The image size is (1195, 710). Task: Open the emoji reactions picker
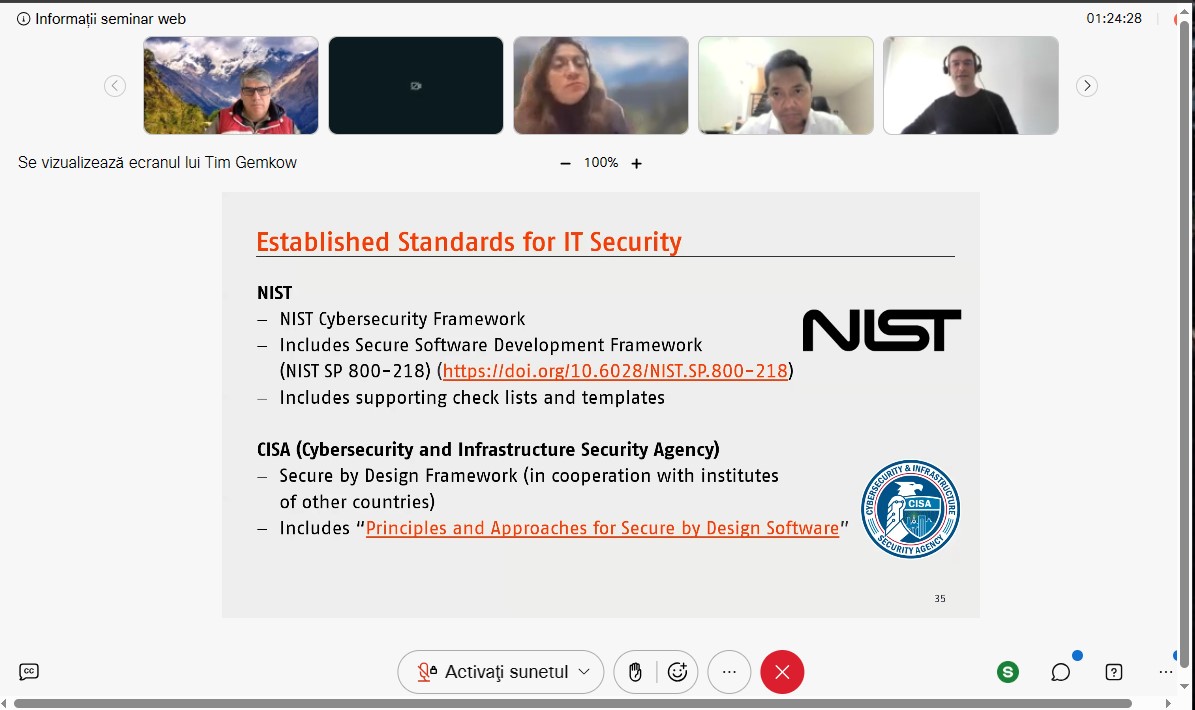pyautogui.click(x=677, y=672)
